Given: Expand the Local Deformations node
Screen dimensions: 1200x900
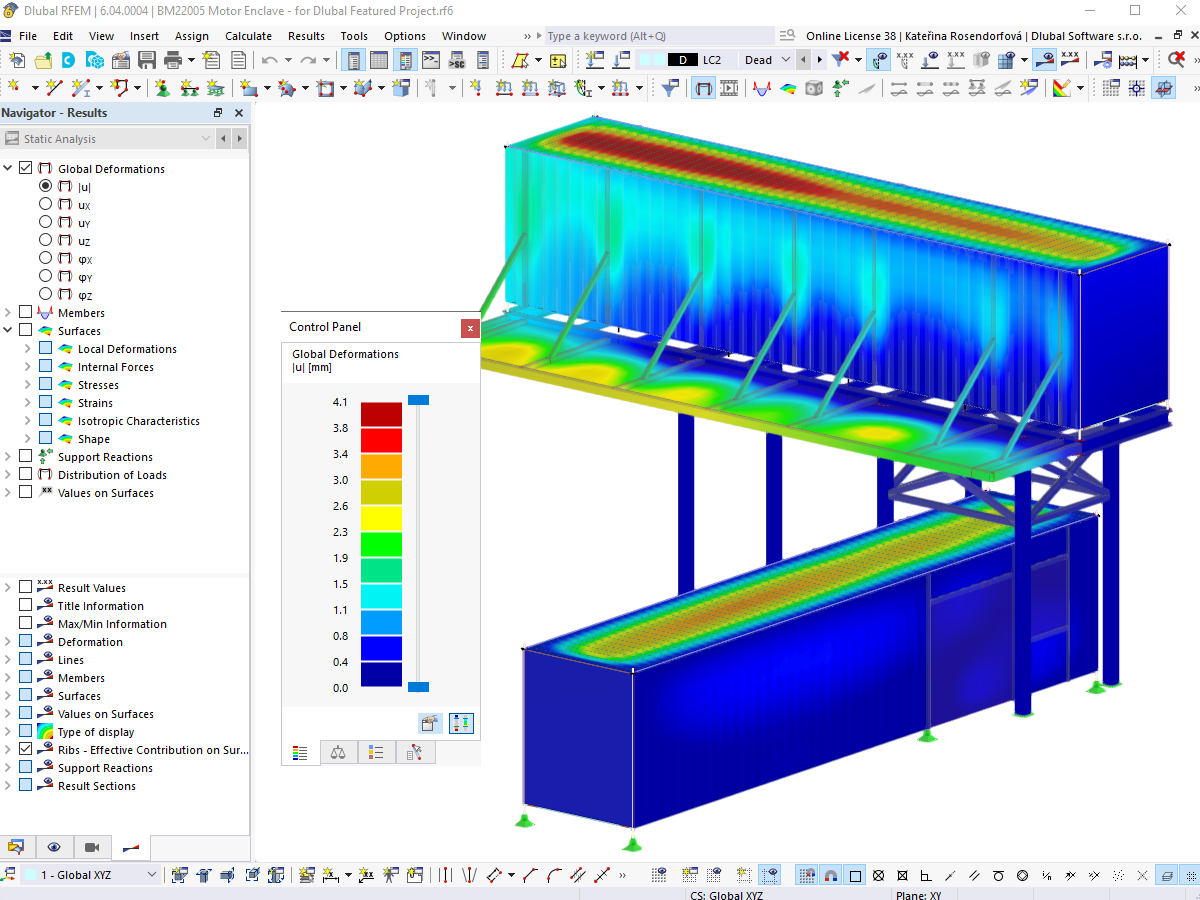Looking at the screenshot, I should click(x=28, y=348).
